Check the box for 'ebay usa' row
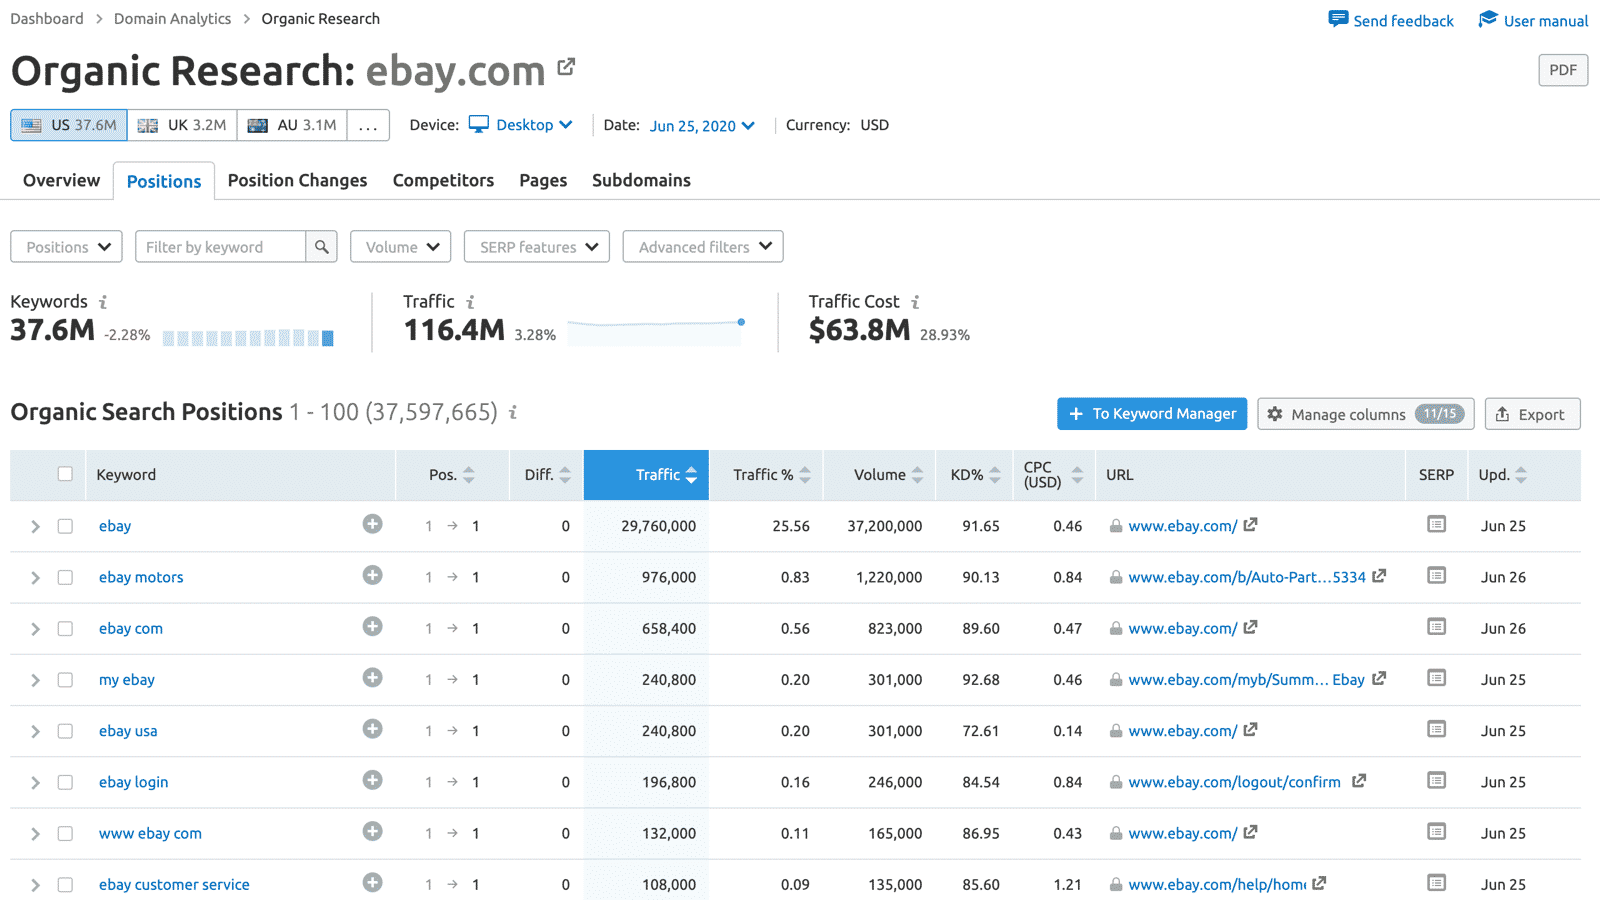The height and width of the screenshot is (900, 1600). pos(65,731)
